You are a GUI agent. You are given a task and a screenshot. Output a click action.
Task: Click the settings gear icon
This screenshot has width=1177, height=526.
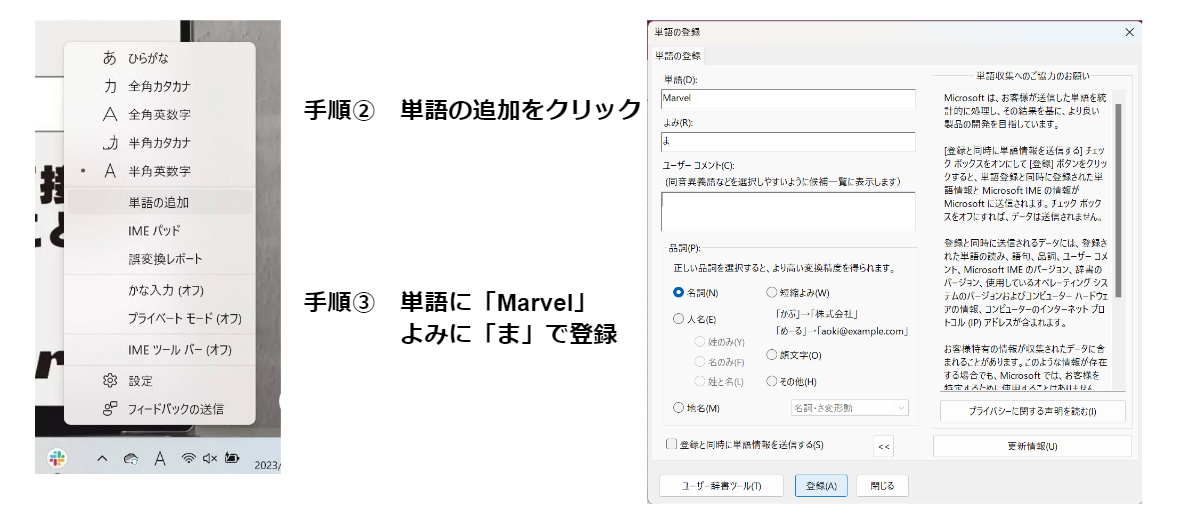pyautogui.click(x=110, y=381)
